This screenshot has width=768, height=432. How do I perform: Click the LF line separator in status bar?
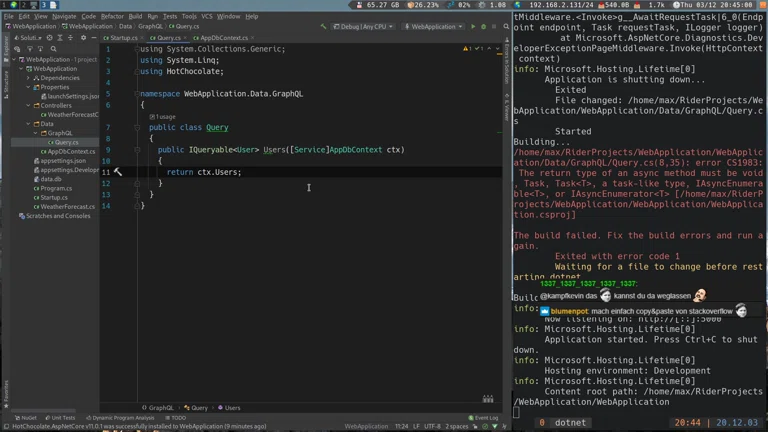coord(415,426)
